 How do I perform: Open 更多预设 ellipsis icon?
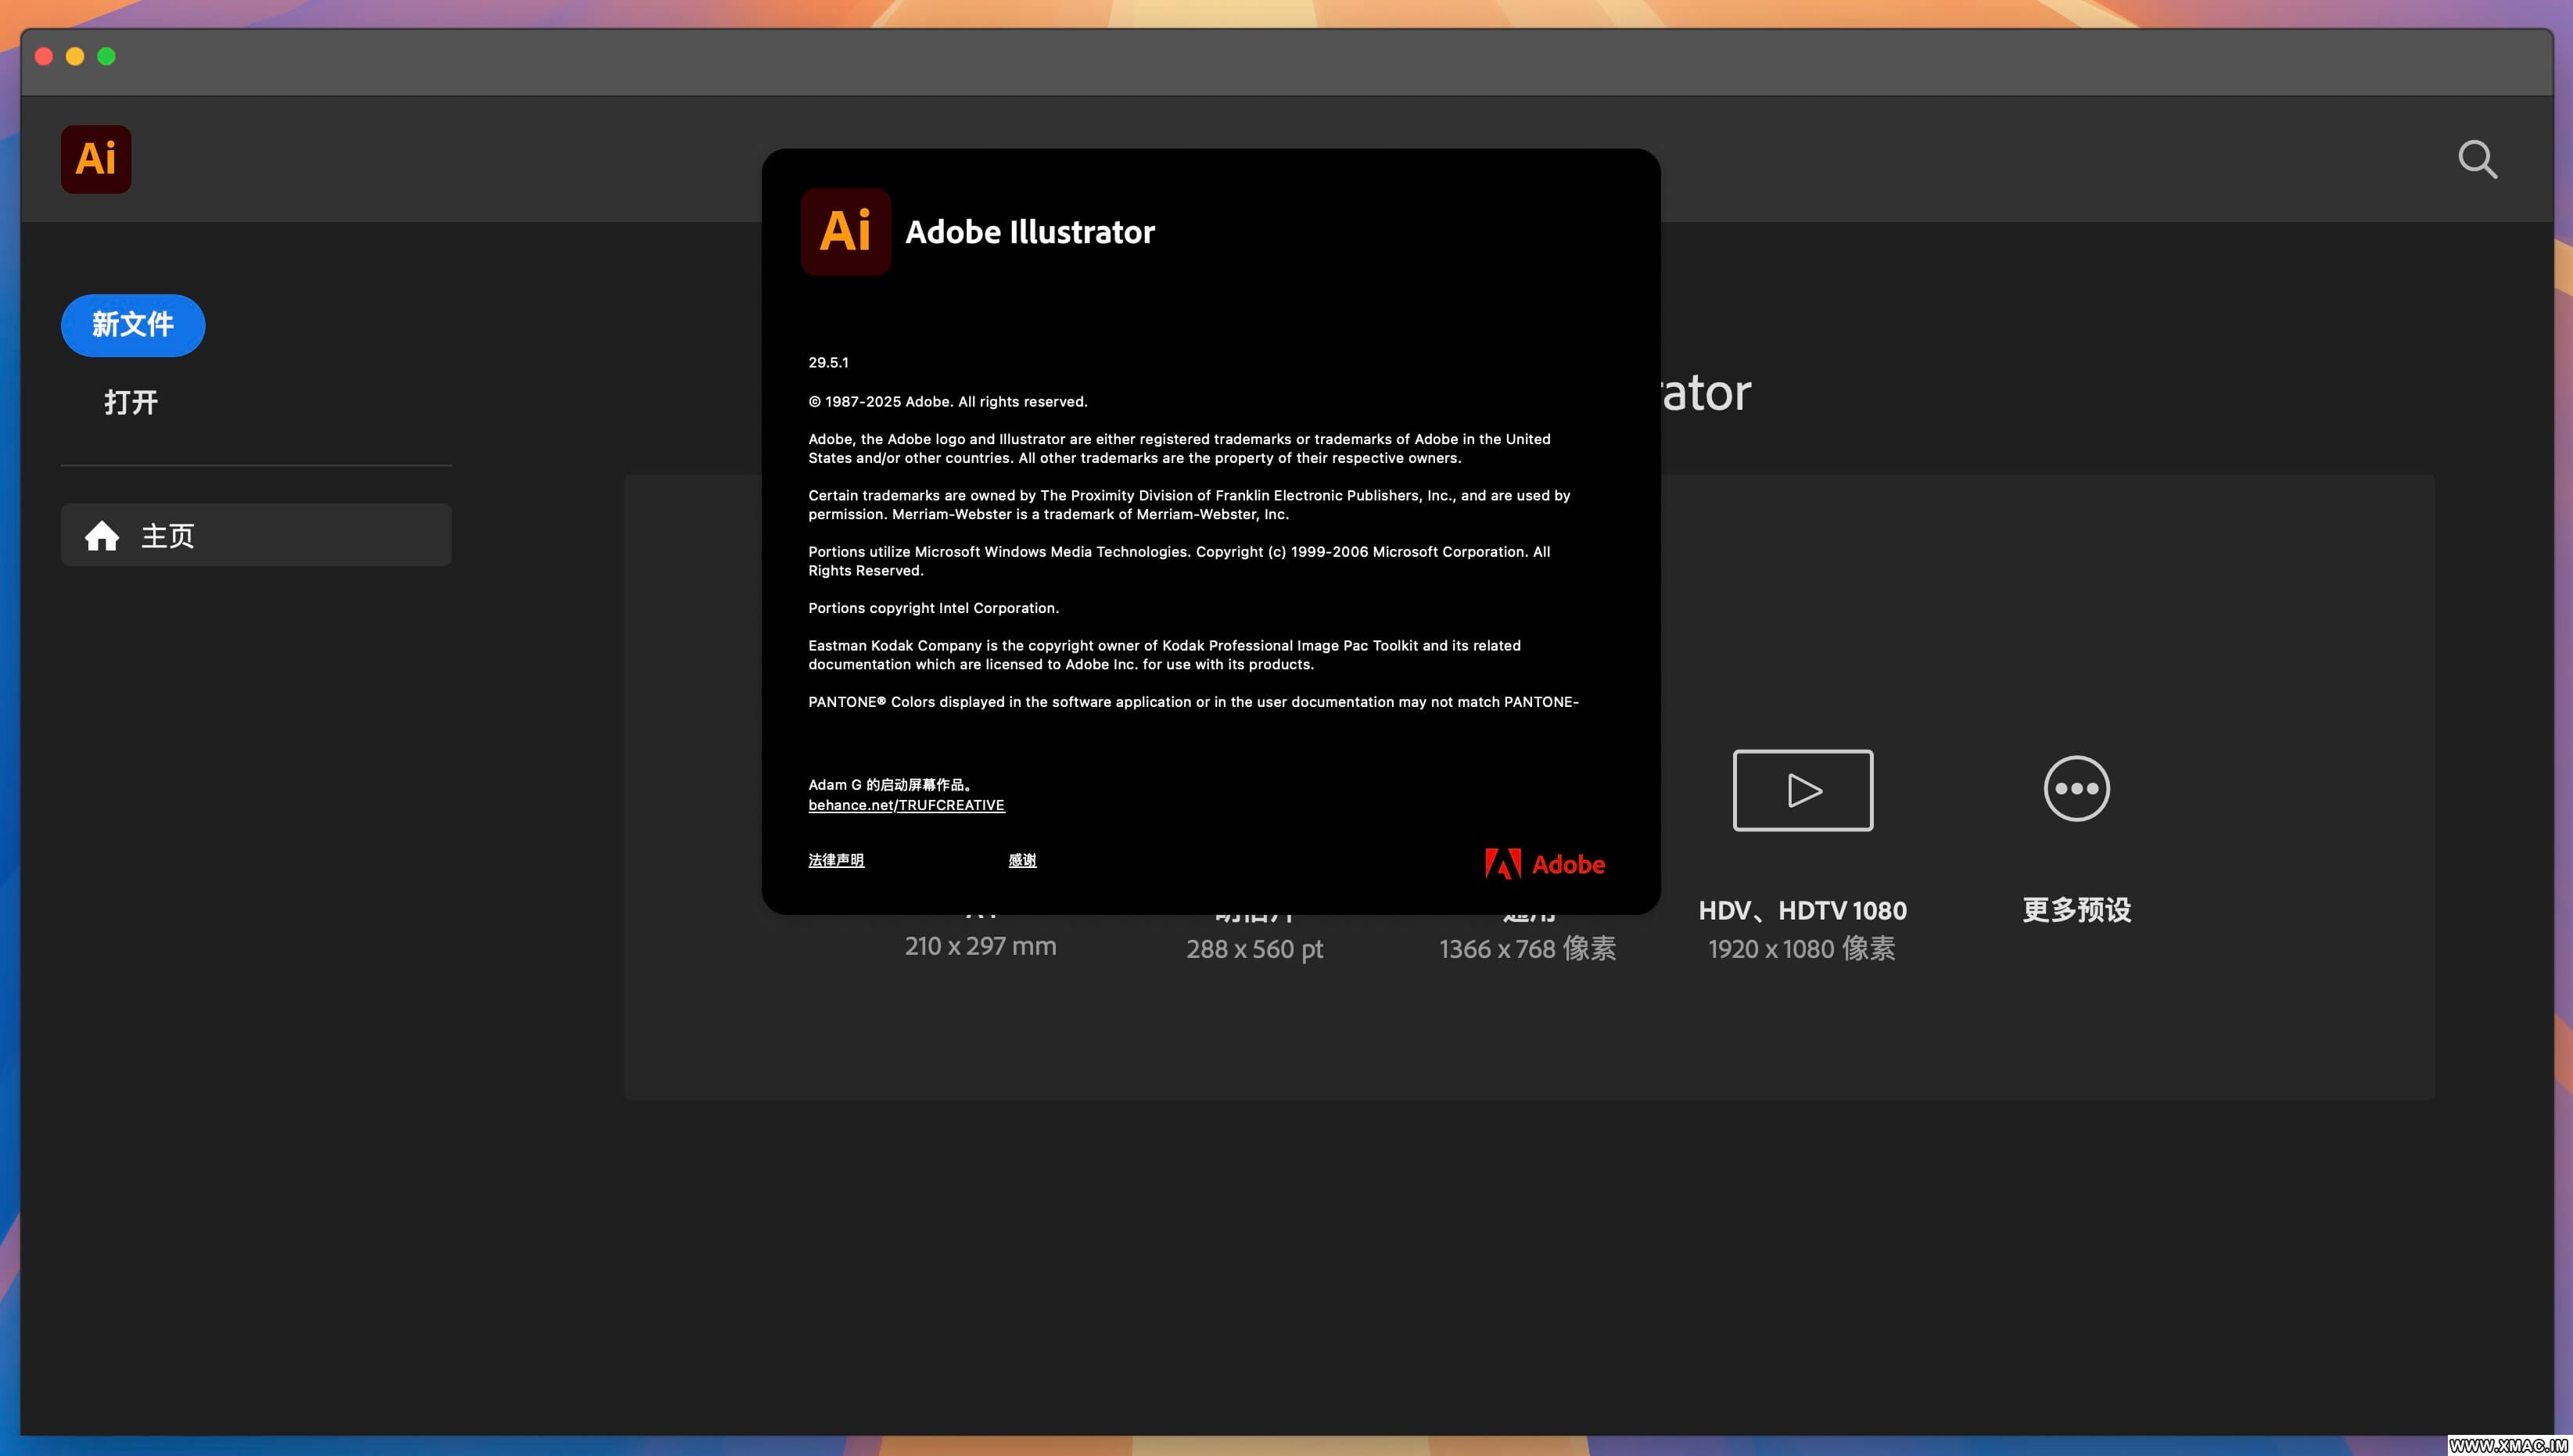2076,789
